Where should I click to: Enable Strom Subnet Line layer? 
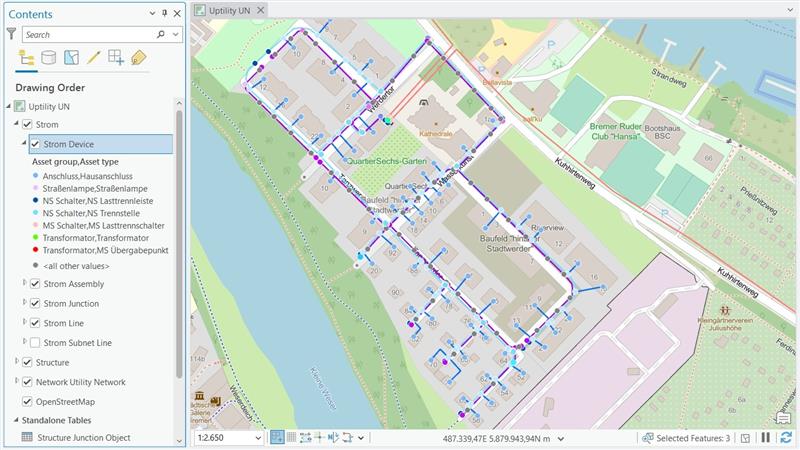click(35, 343)
